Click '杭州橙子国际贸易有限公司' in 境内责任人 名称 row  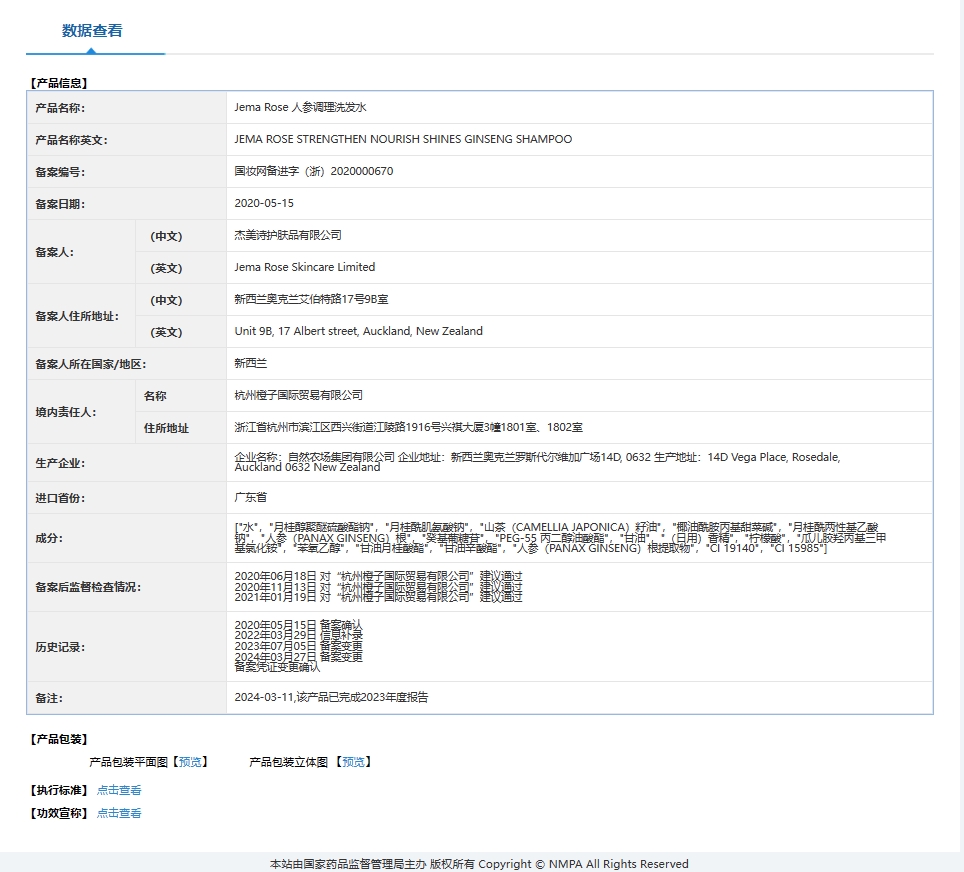click(x=298, y=395)
